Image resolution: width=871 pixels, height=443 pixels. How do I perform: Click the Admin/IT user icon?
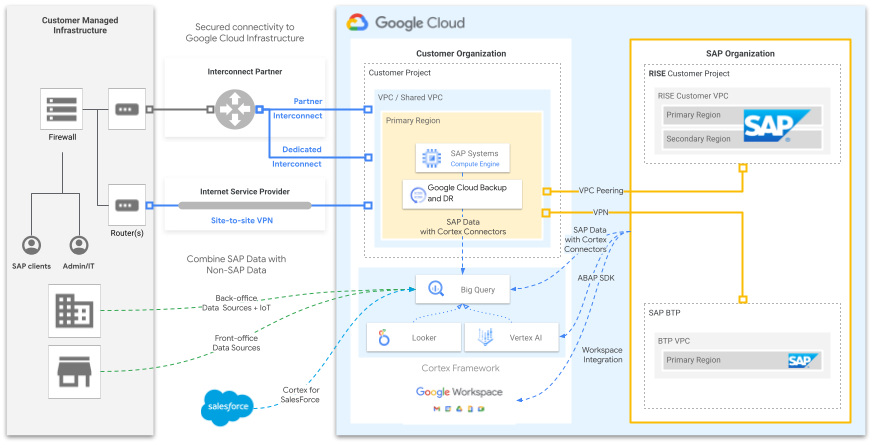point(80,245)
